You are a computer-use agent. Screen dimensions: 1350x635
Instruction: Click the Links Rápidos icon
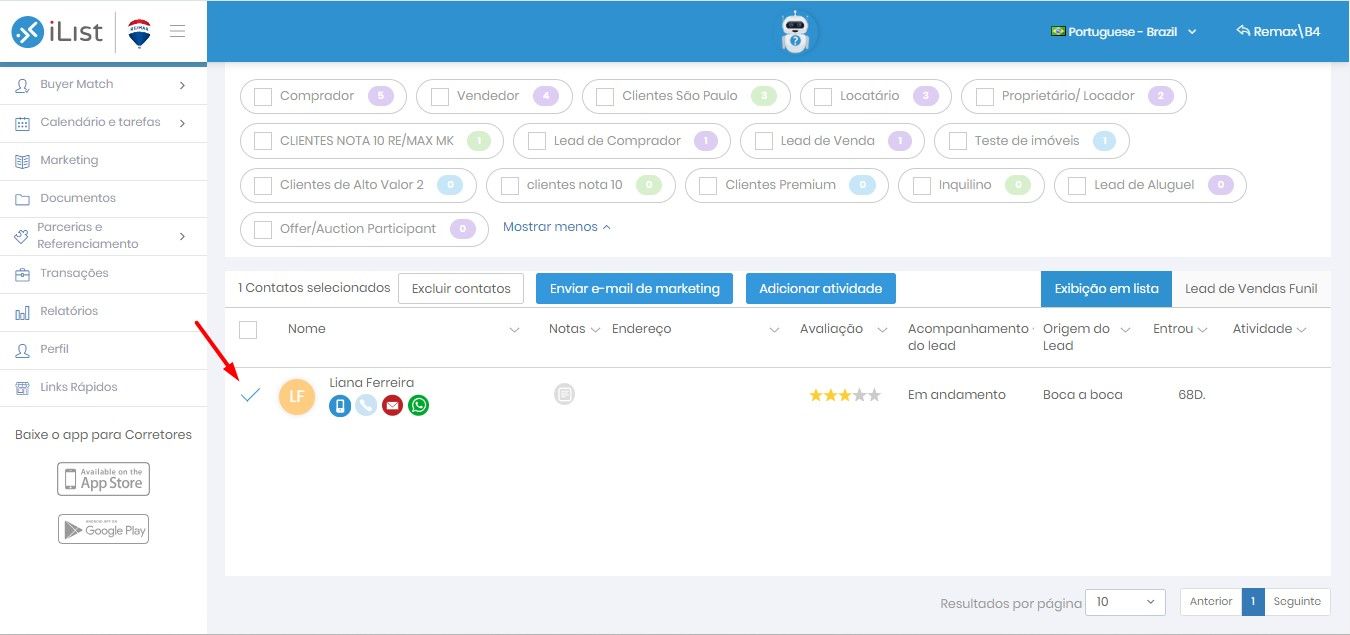click(22, 388)
